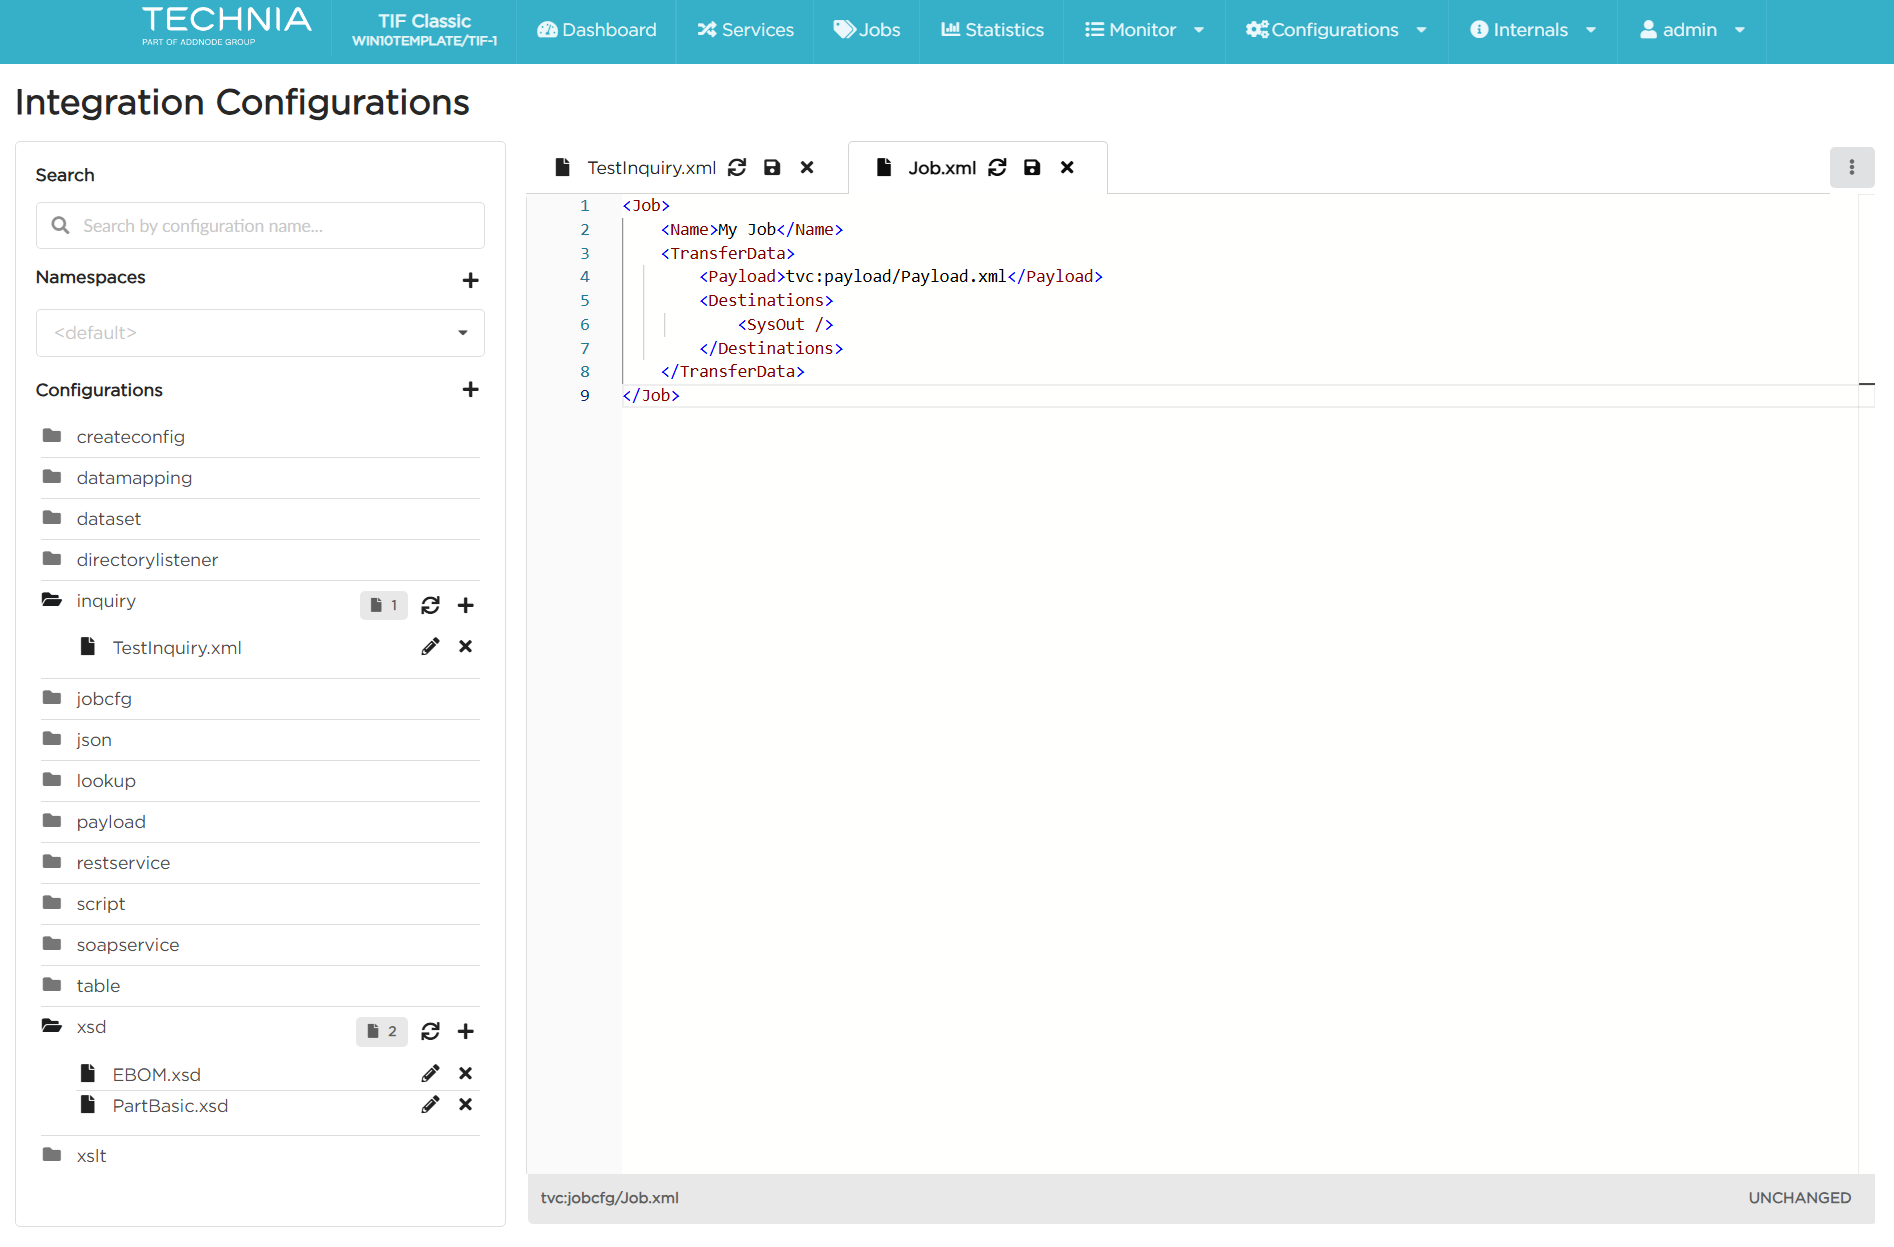Close the TestInquiry.xml tab
This screenshot has height=1247, width=1894.
[807, 167]
